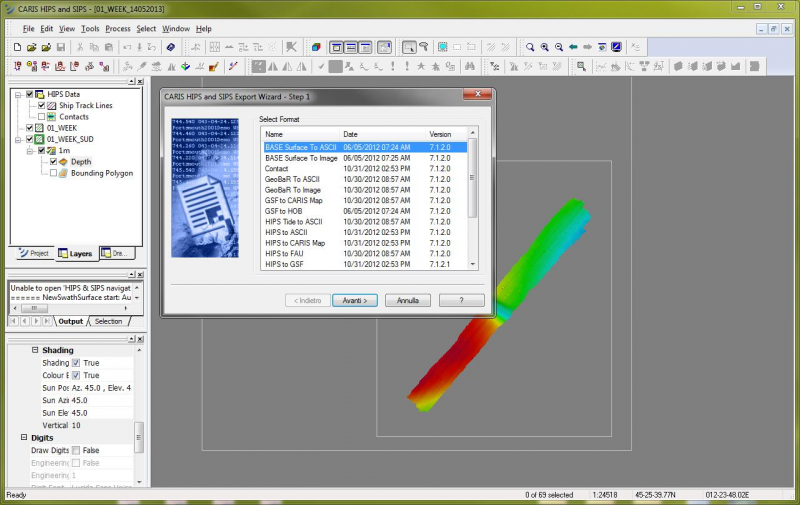Enable the Contacts layer checkbox
Screen dimensions: 800x505
[42, 117]
